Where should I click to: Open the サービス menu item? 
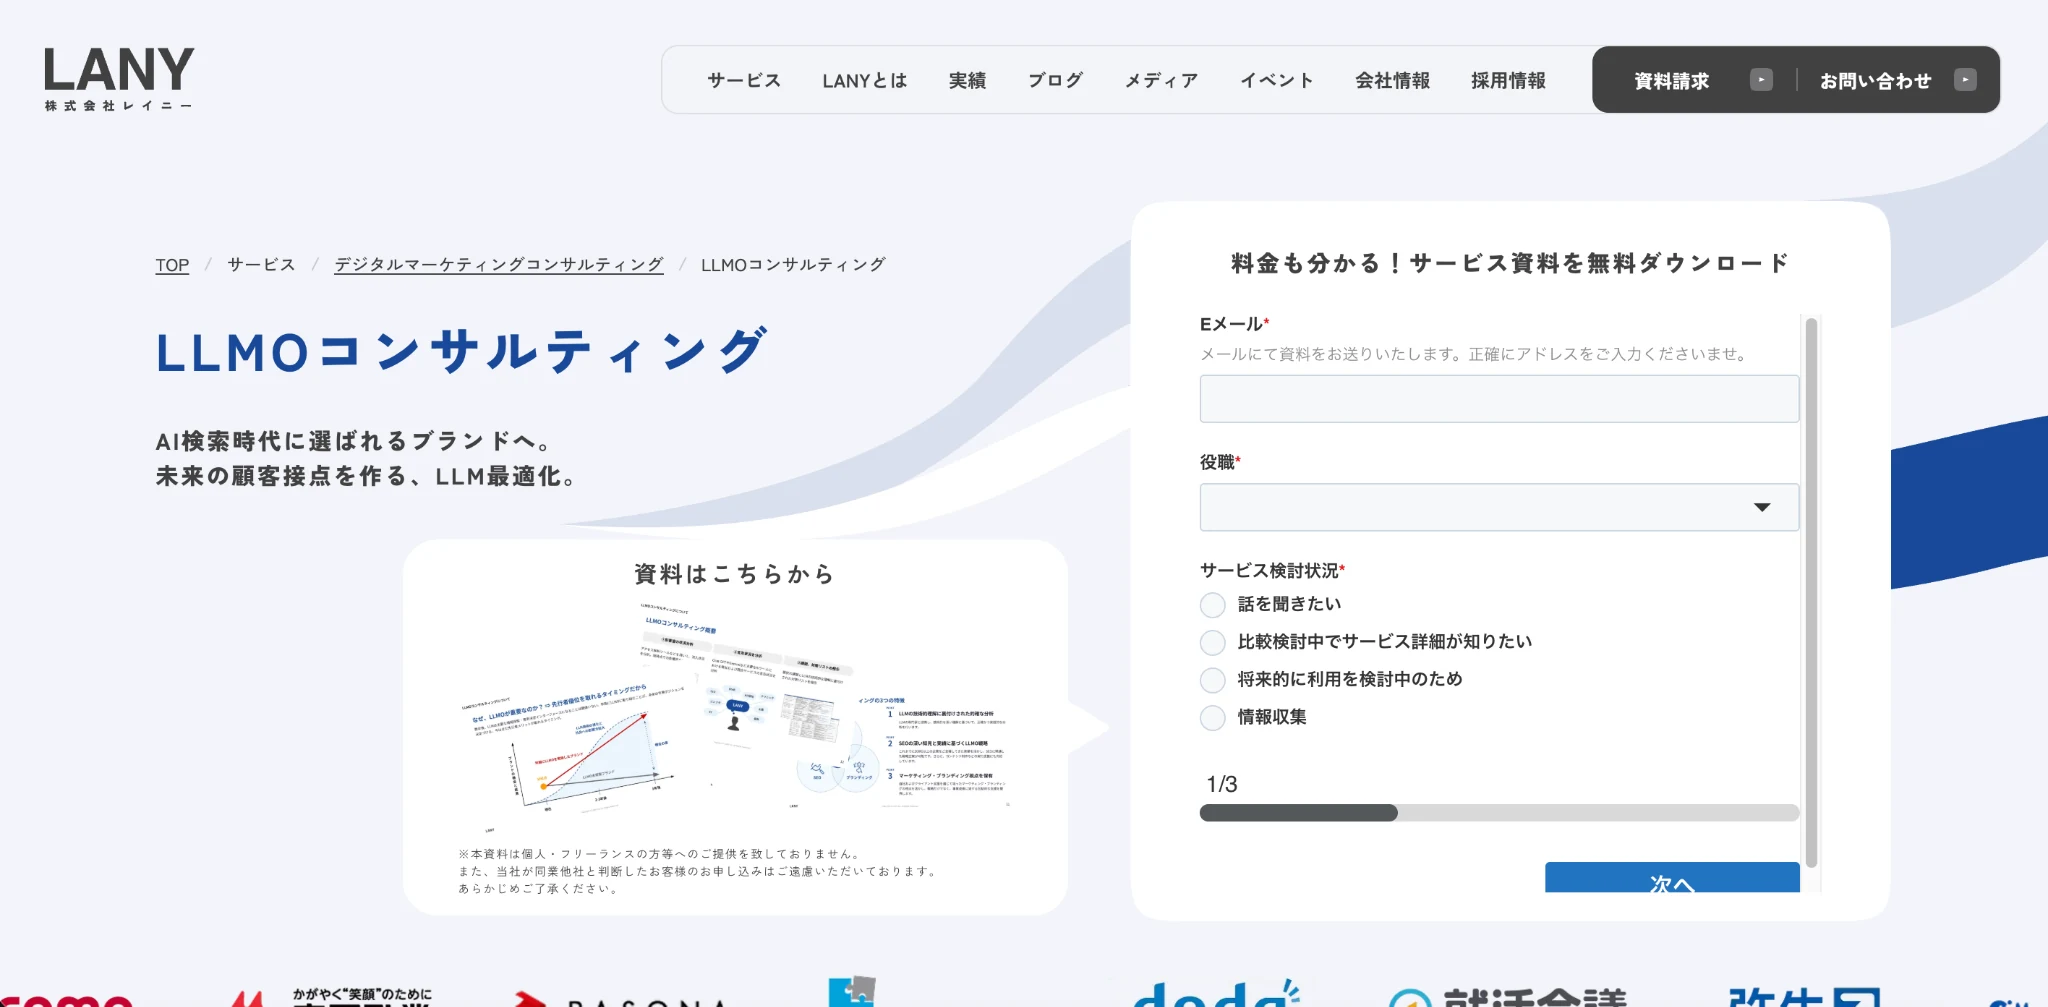point(744,80)
